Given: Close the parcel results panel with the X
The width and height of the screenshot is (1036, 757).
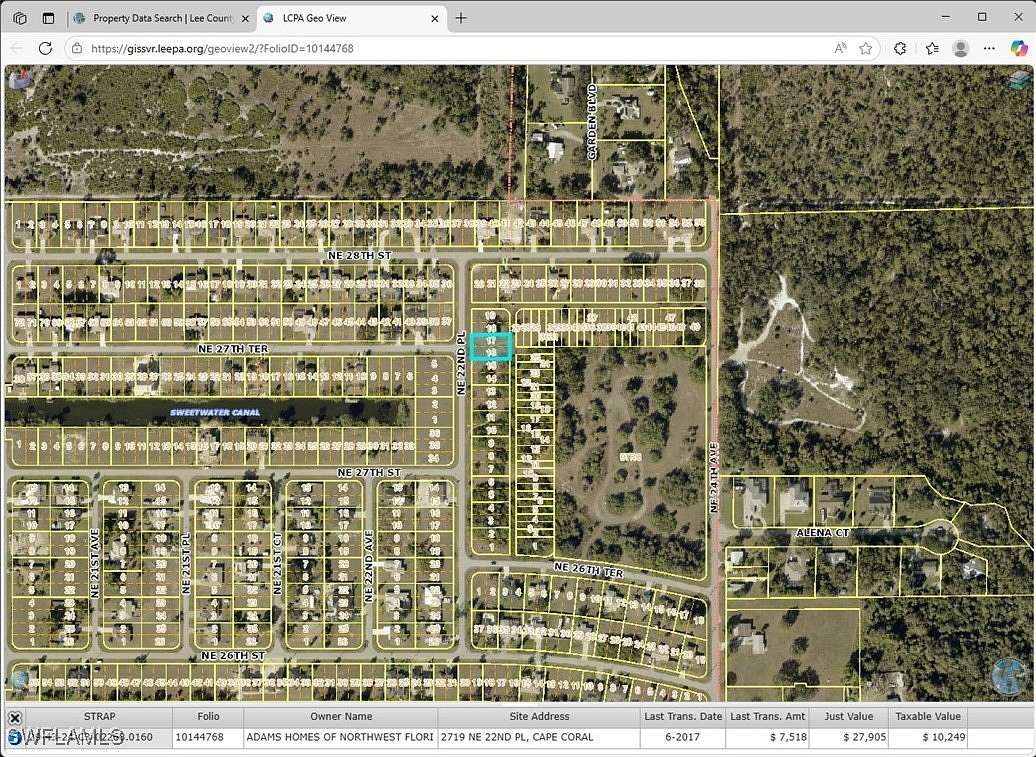Looking at the screenshot, I should 15,717.
